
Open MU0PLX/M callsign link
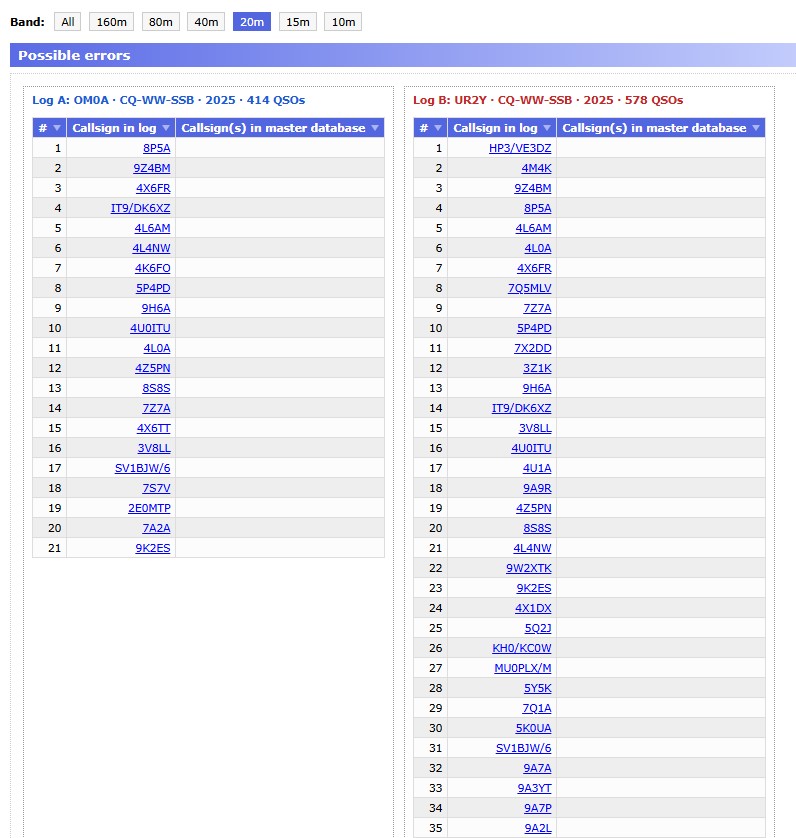(523, 668)
